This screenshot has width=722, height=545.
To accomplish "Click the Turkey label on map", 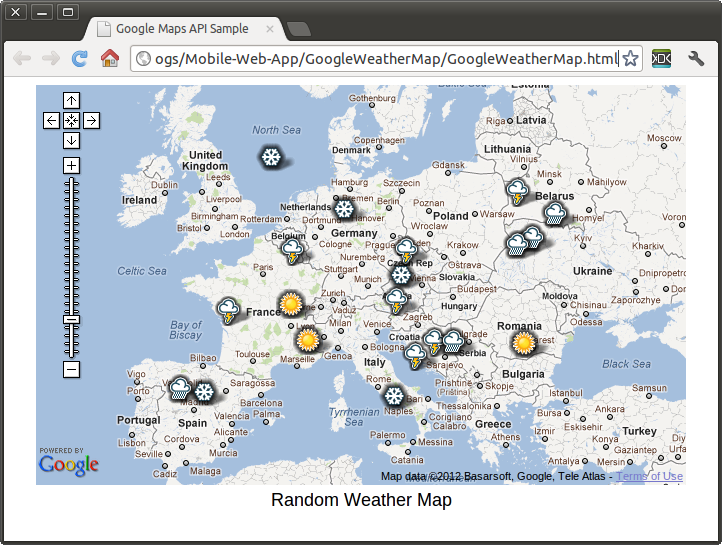I will click(640, 431).
